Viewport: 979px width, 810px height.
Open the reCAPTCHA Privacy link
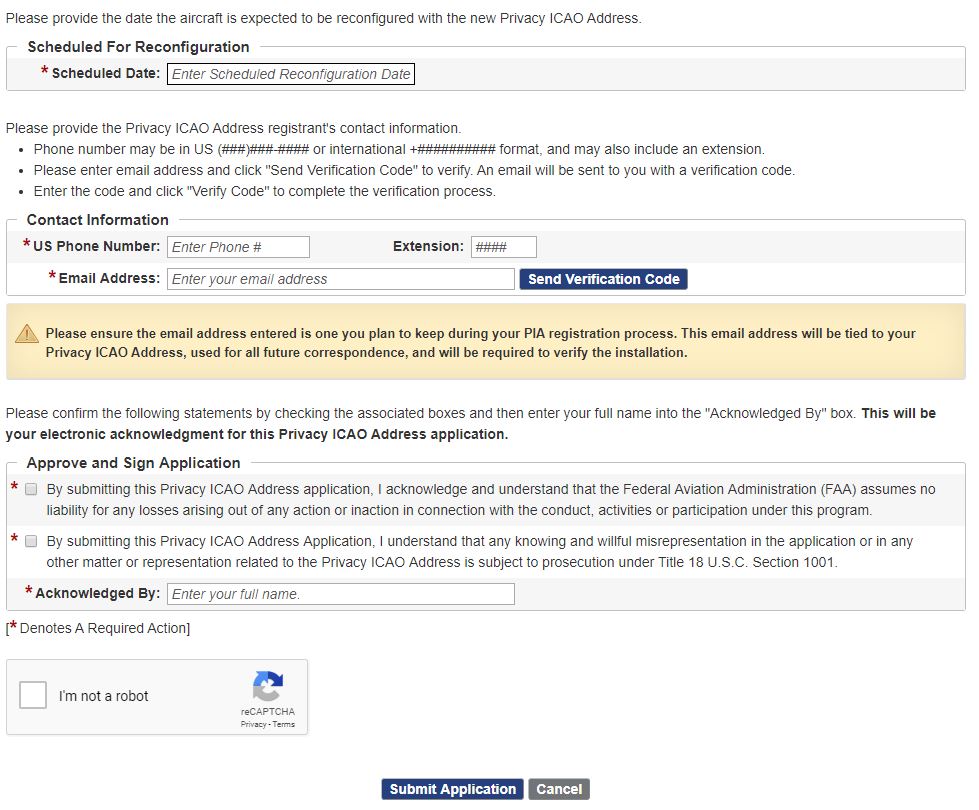click(253, 724)
